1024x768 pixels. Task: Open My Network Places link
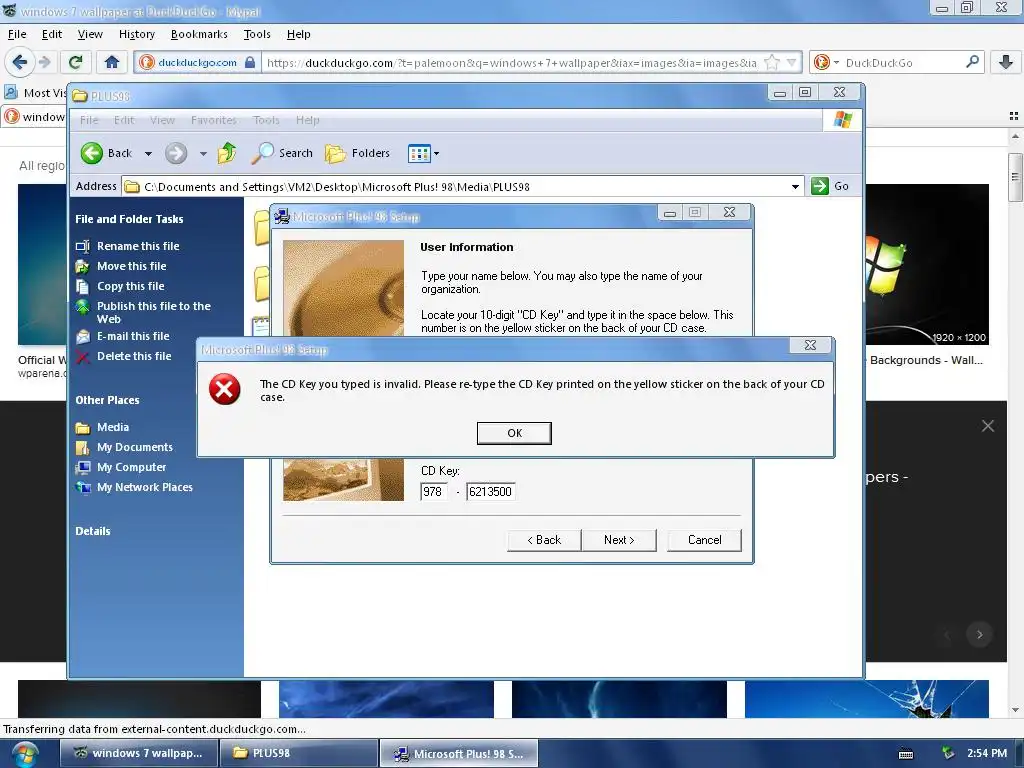point(144,487)
